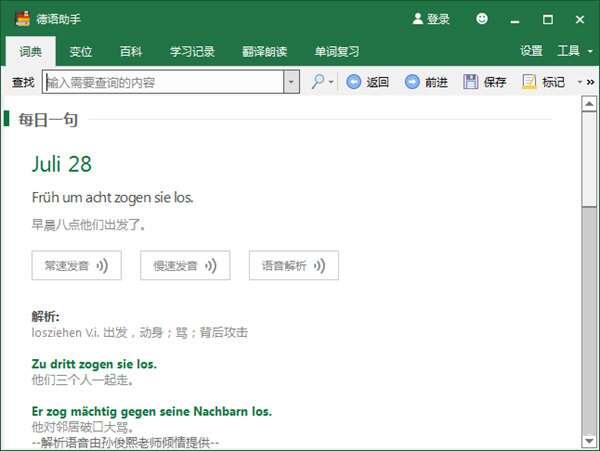Screen dimensions: 600x451
Task: Click the smiley face feedback icon
Action: 482,19
